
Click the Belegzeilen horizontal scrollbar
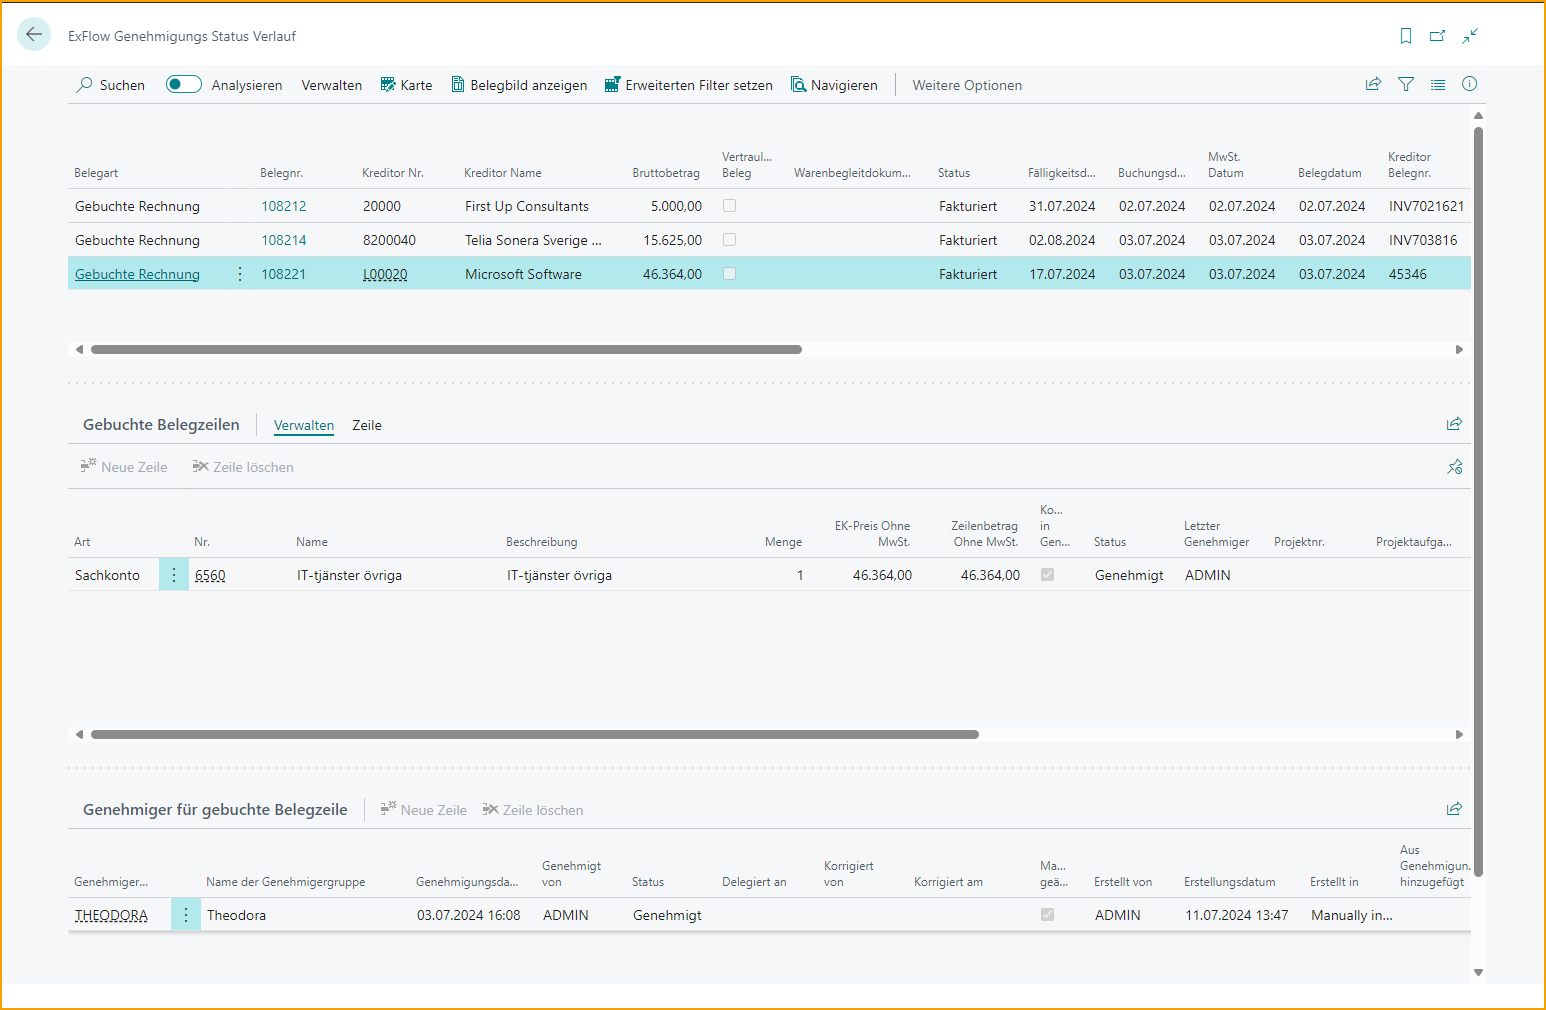535,735
